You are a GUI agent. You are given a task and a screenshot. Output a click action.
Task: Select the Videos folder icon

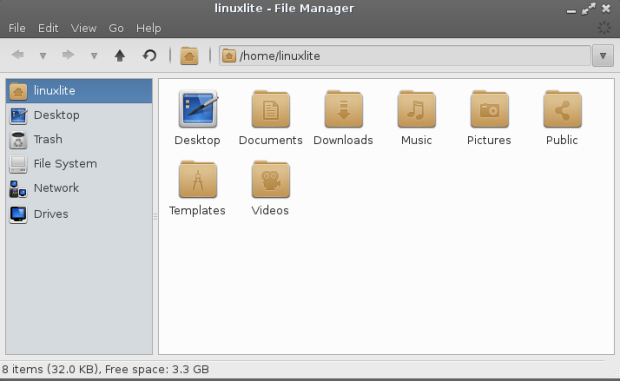270,179
